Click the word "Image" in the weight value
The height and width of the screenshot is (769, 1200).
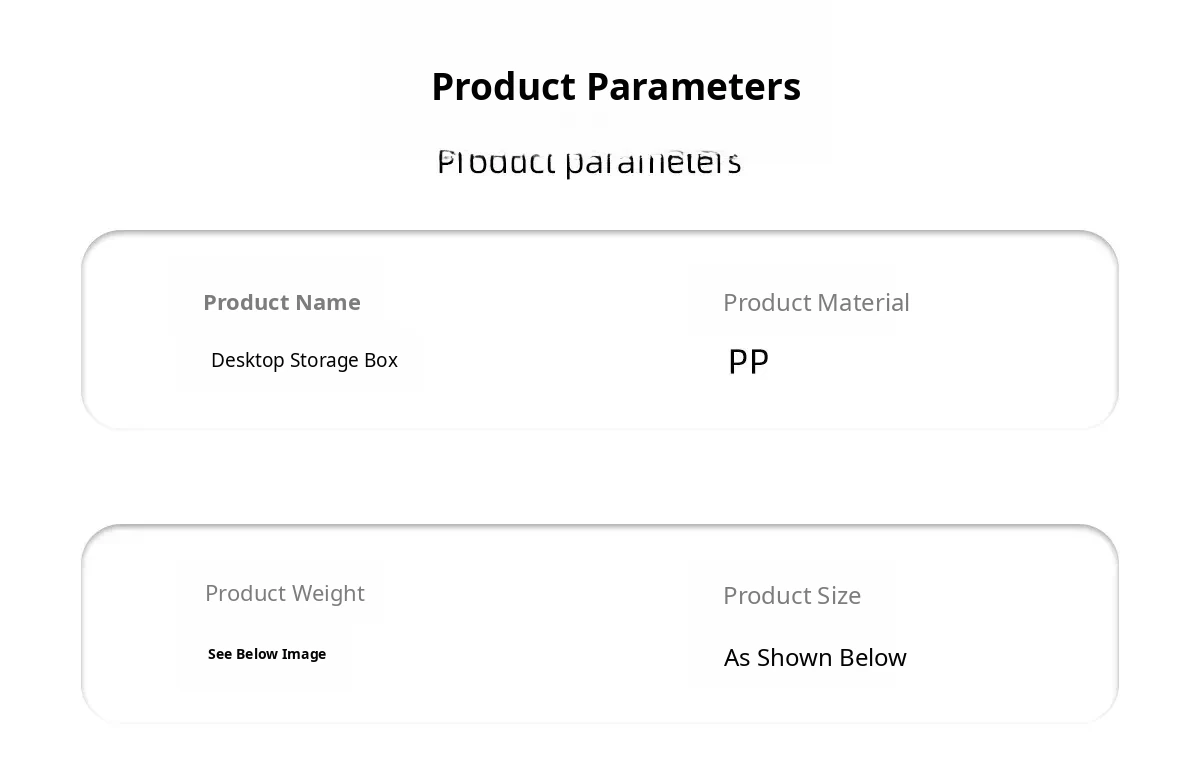tap(304, 654)
